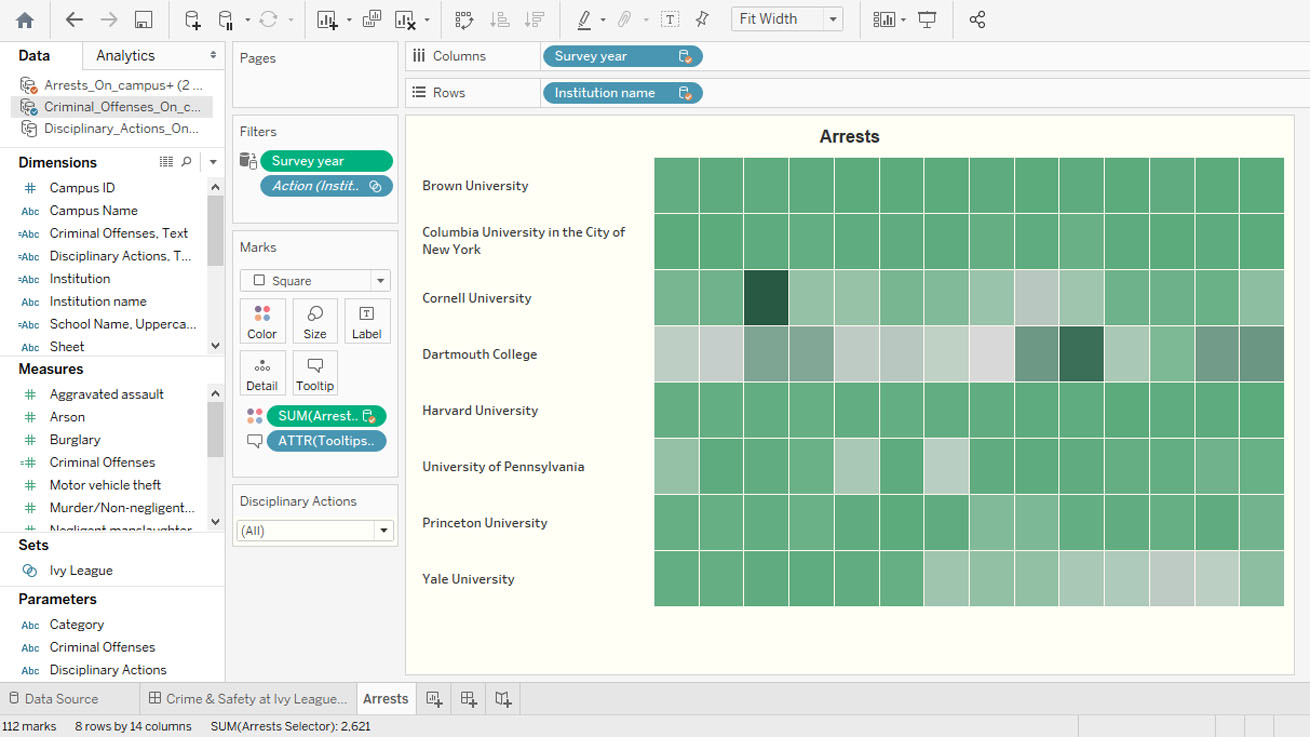Viewport: 1310px width, 737px height.
Task: Duplicate the current sheet icon
Action: 371,19
